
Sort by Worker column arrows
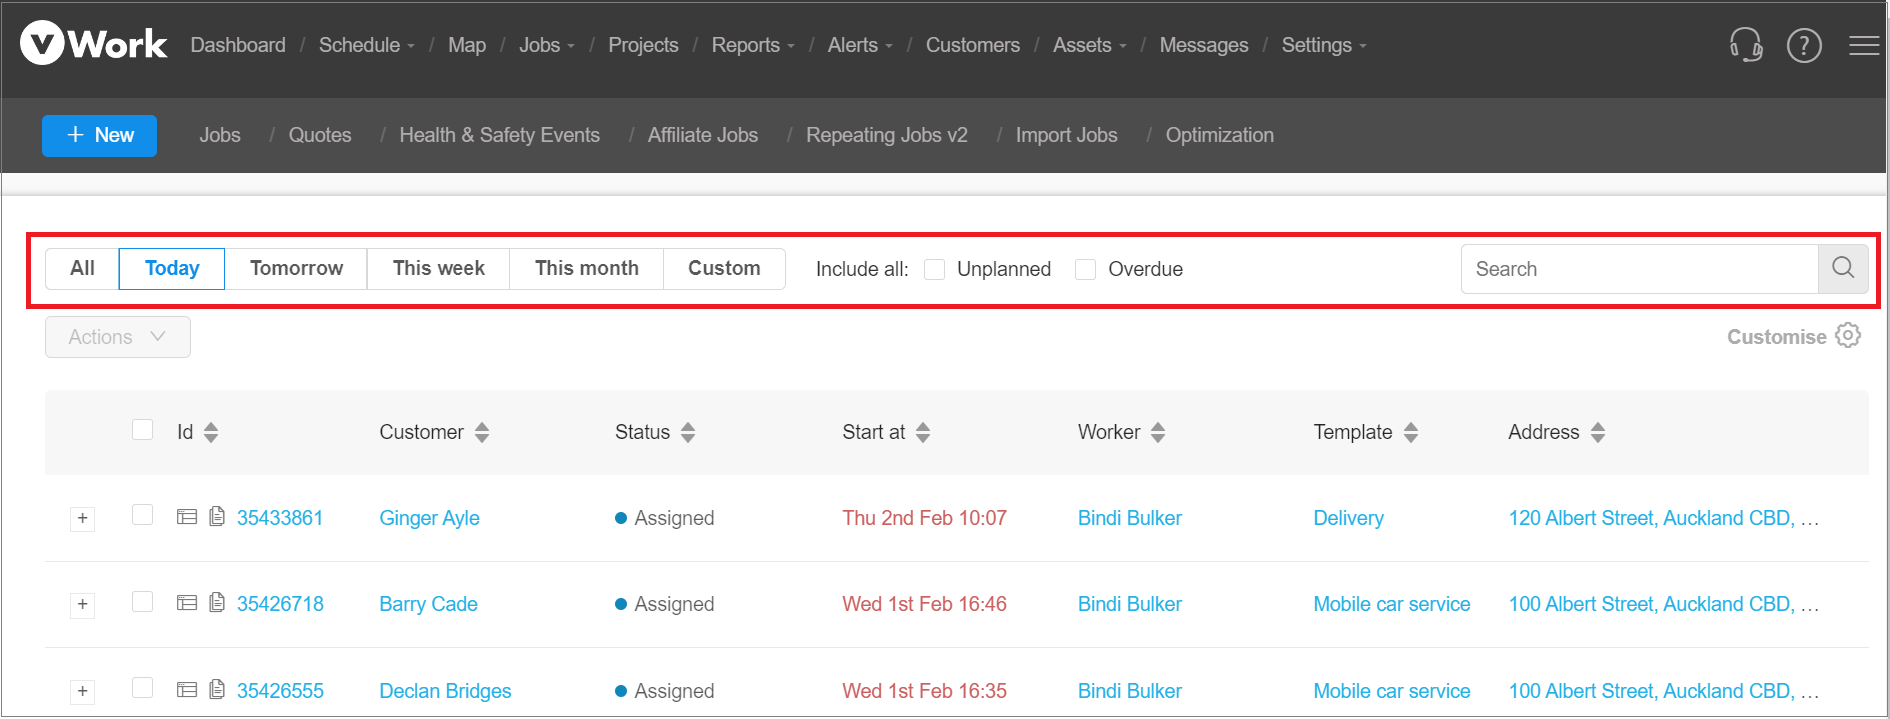click(1158, 432)
